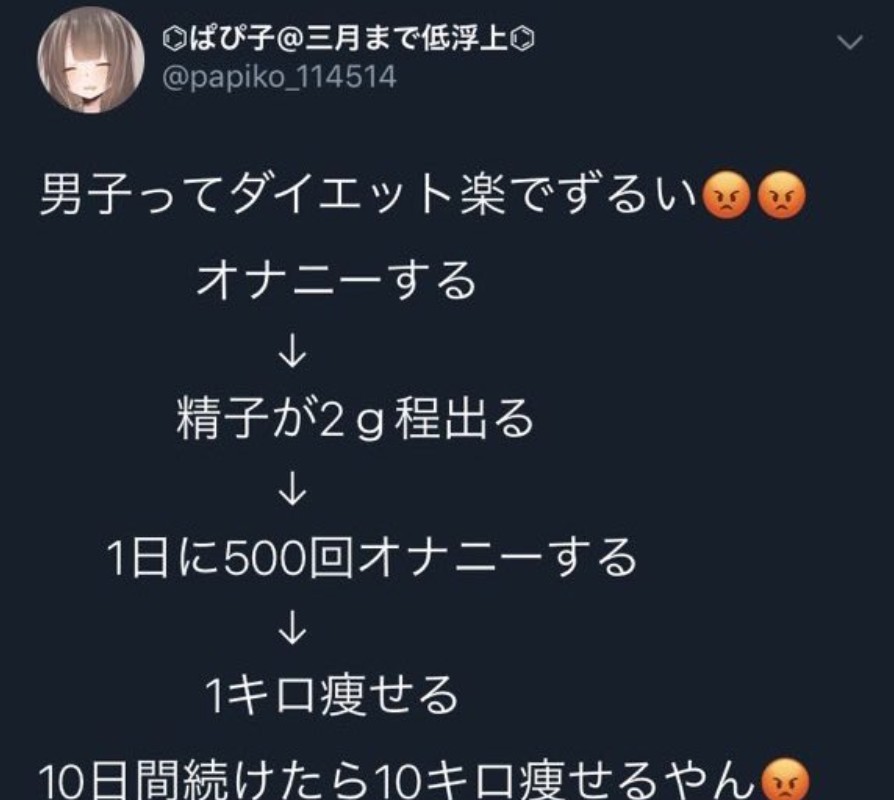Click the down arrow above 1キロ痩せる
Screen dimensions: 894x800
tap(293, 630)
